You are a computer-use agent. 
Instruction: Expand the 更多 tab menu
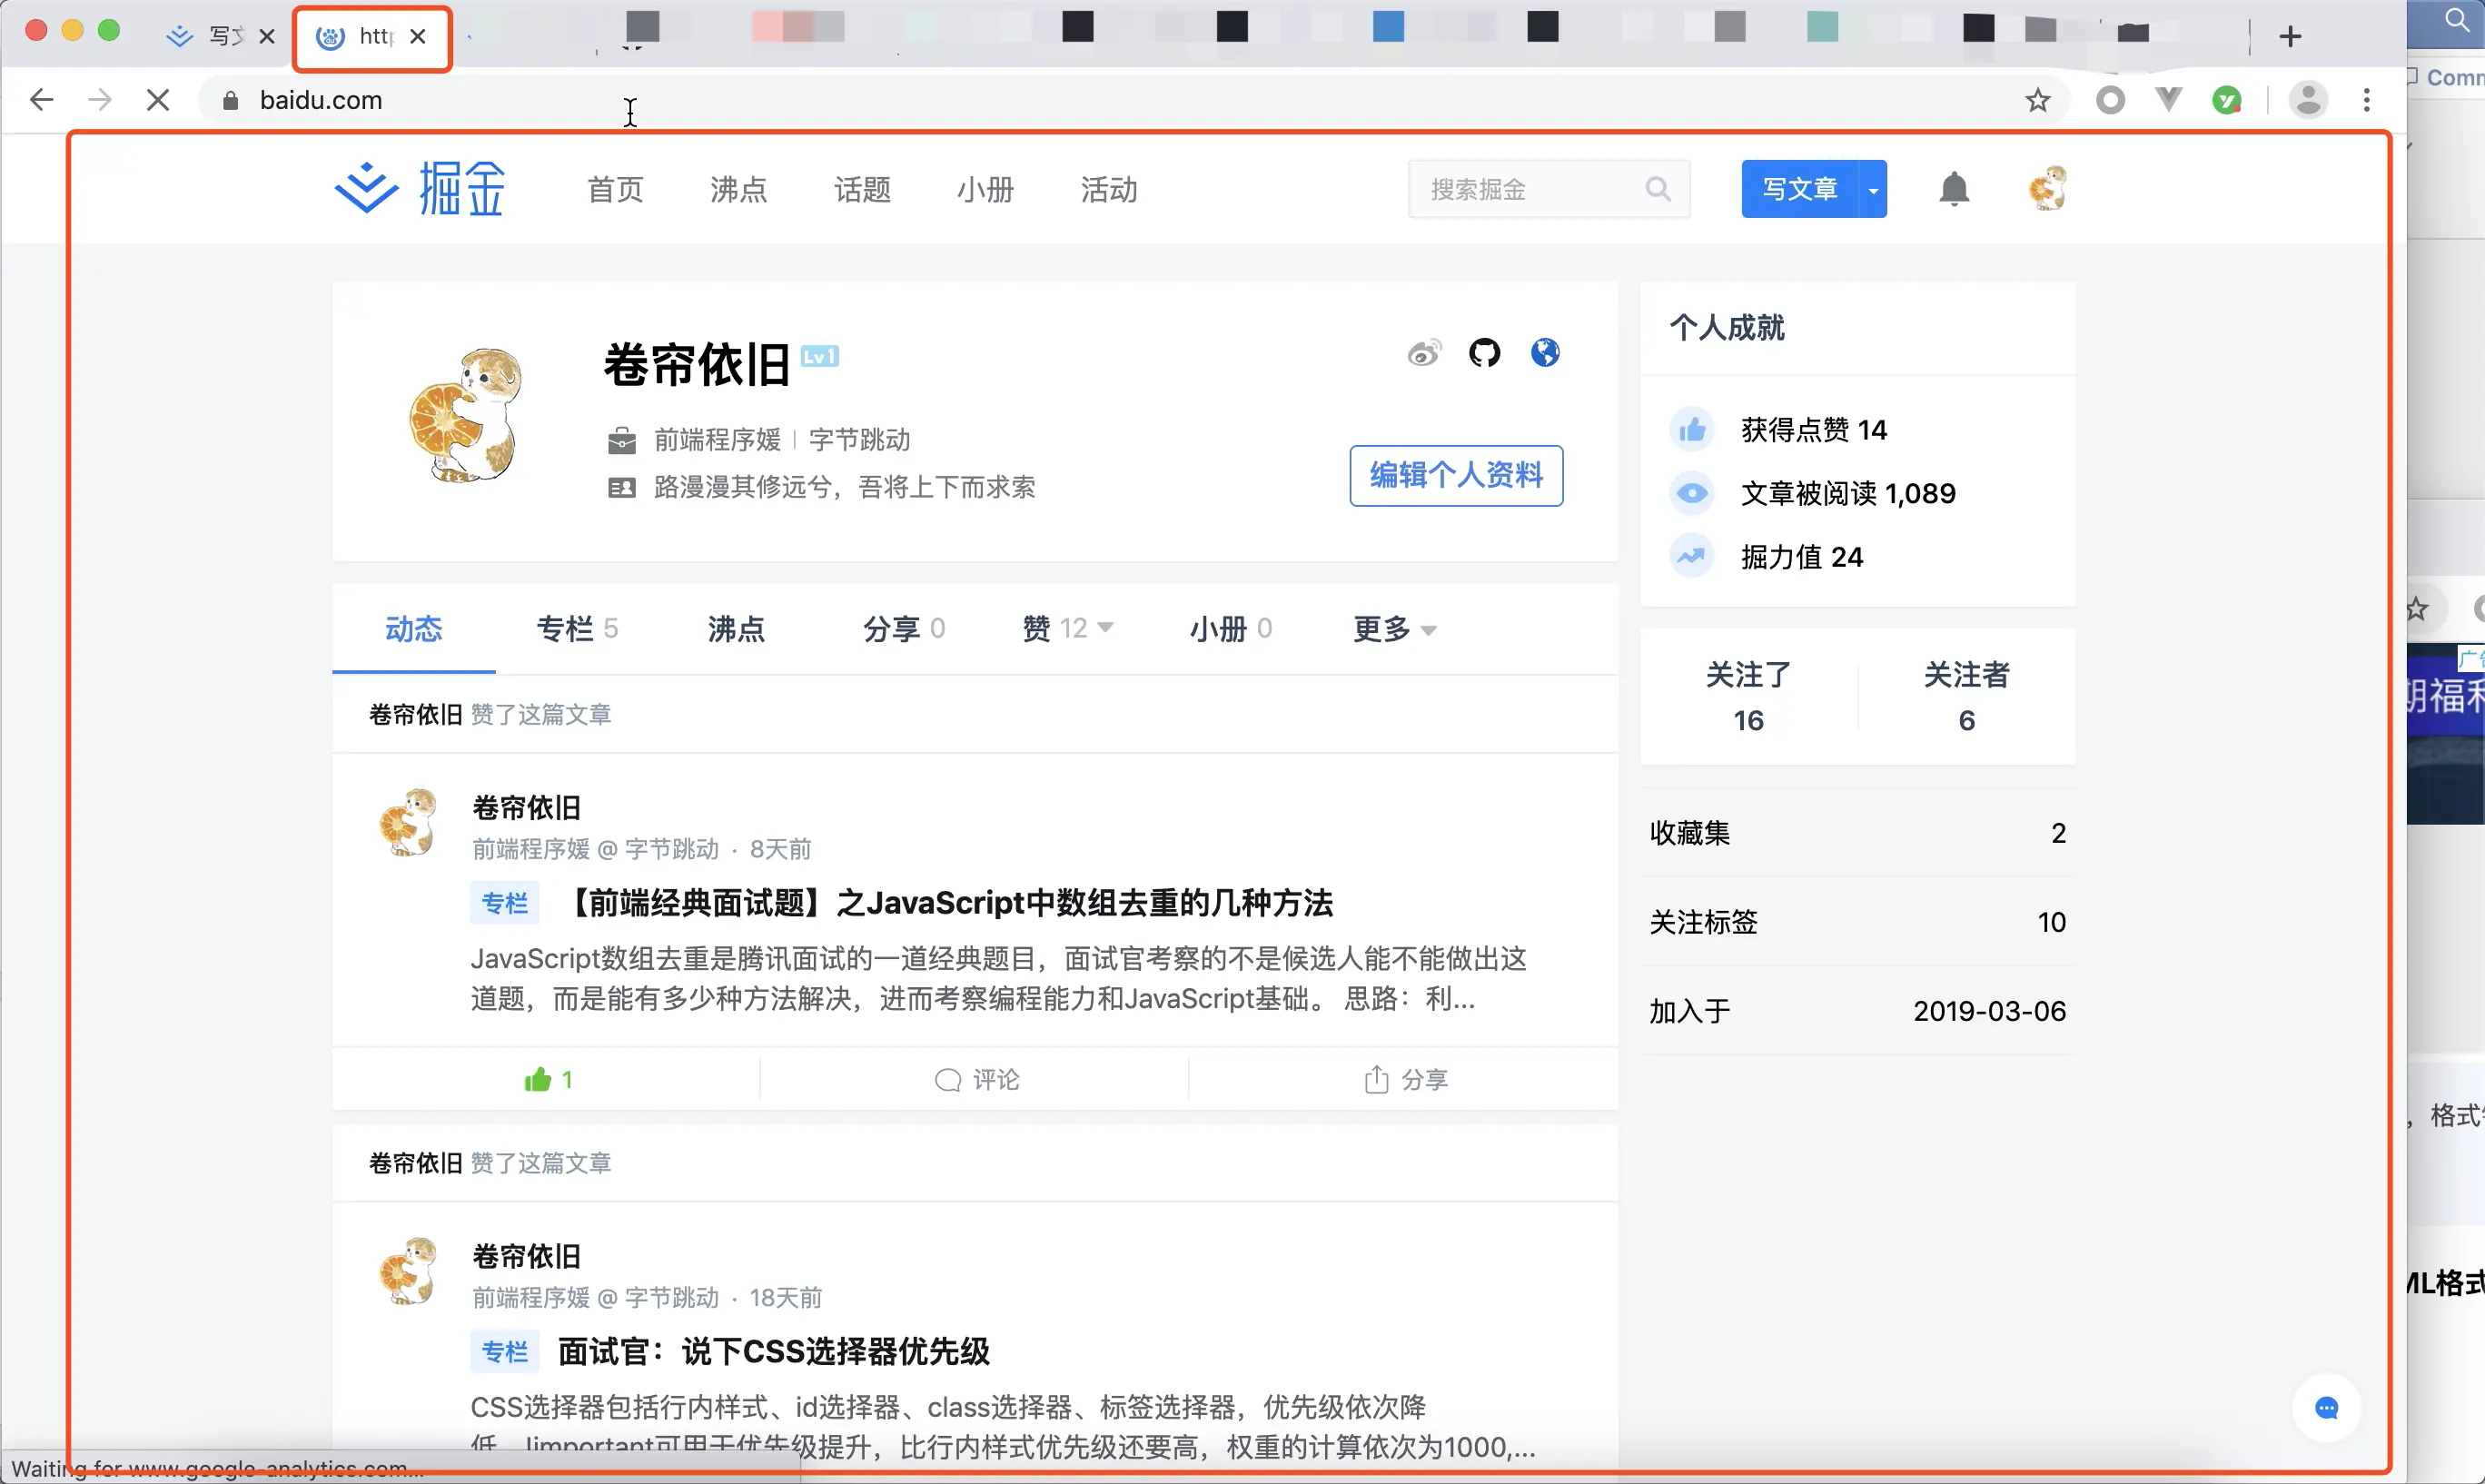click(1395, 629)
